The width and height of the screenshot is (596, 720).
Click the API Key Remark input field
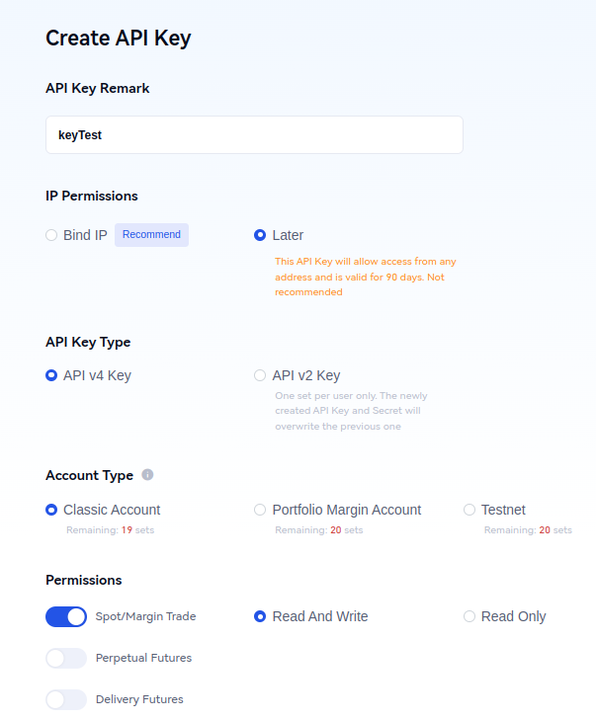(x=254, y=135)
